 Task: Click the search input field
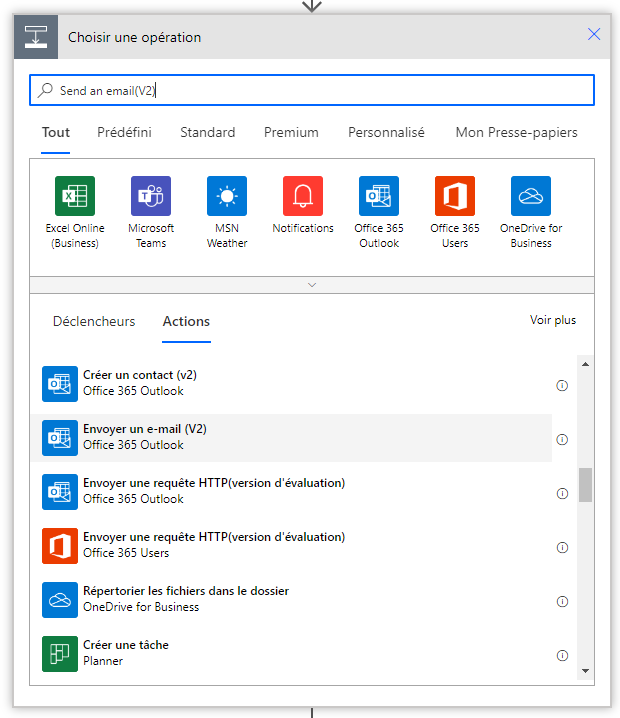(x=312, y=90)
